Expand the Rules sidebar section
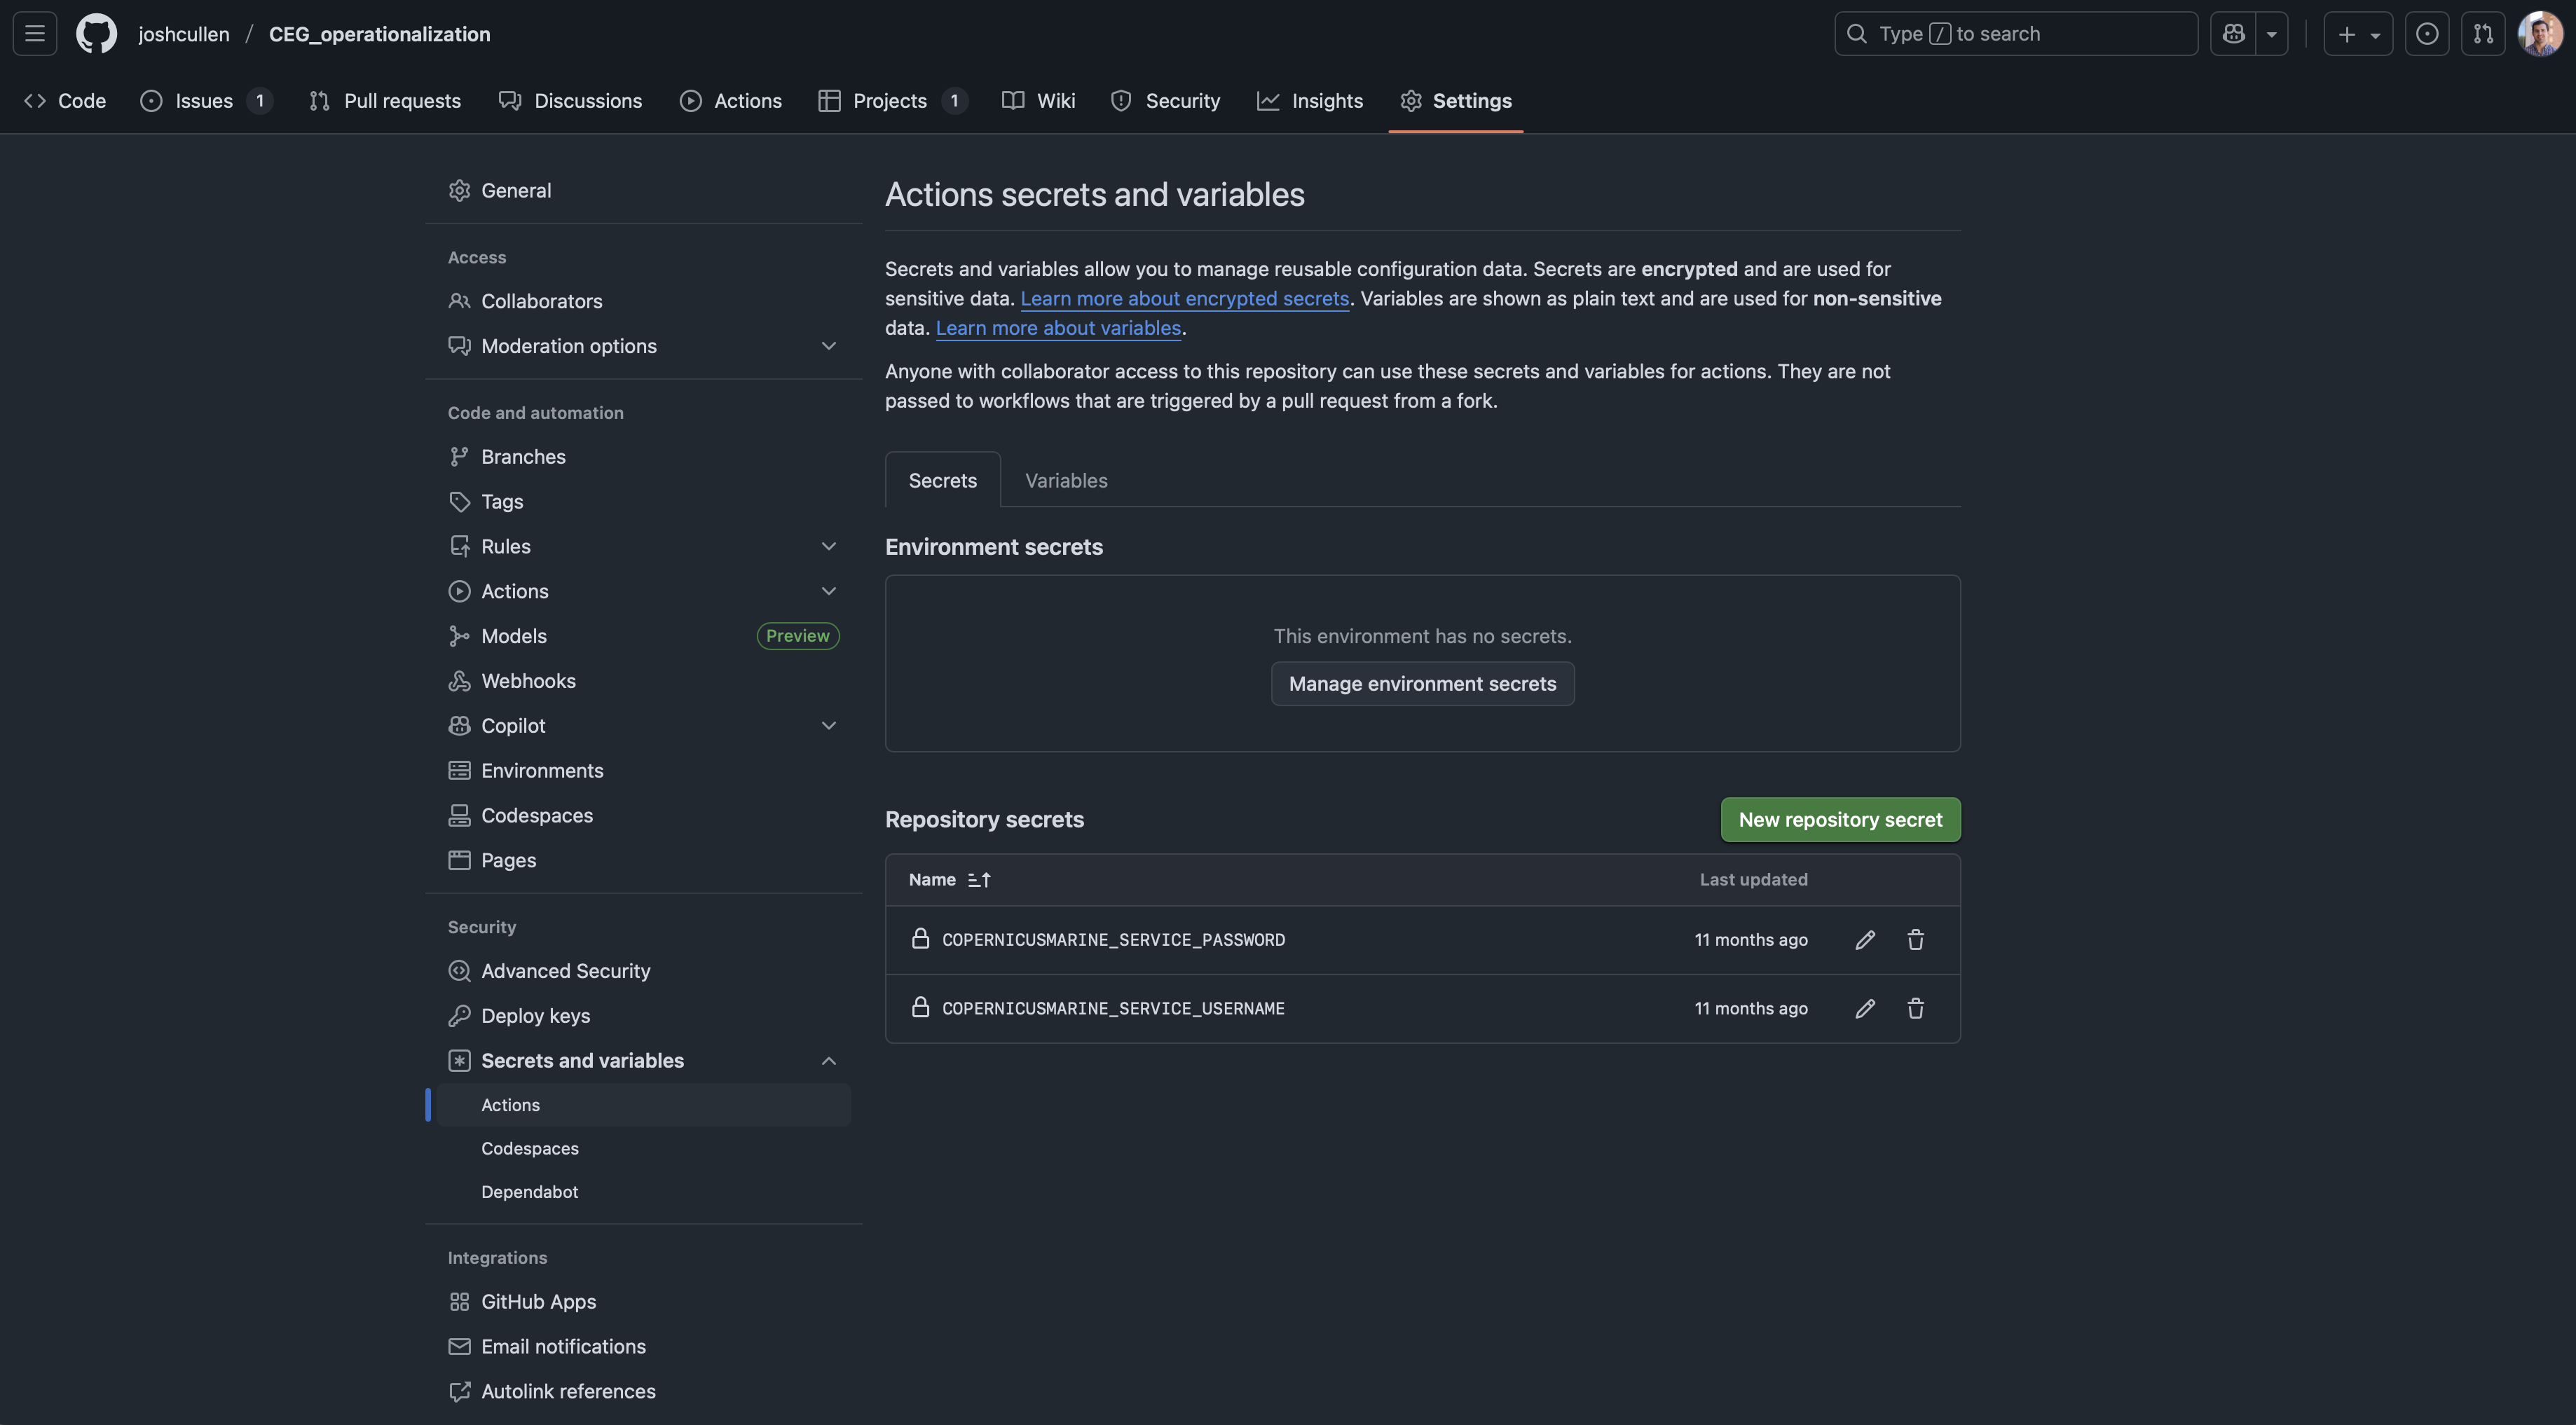 (828, 547)
